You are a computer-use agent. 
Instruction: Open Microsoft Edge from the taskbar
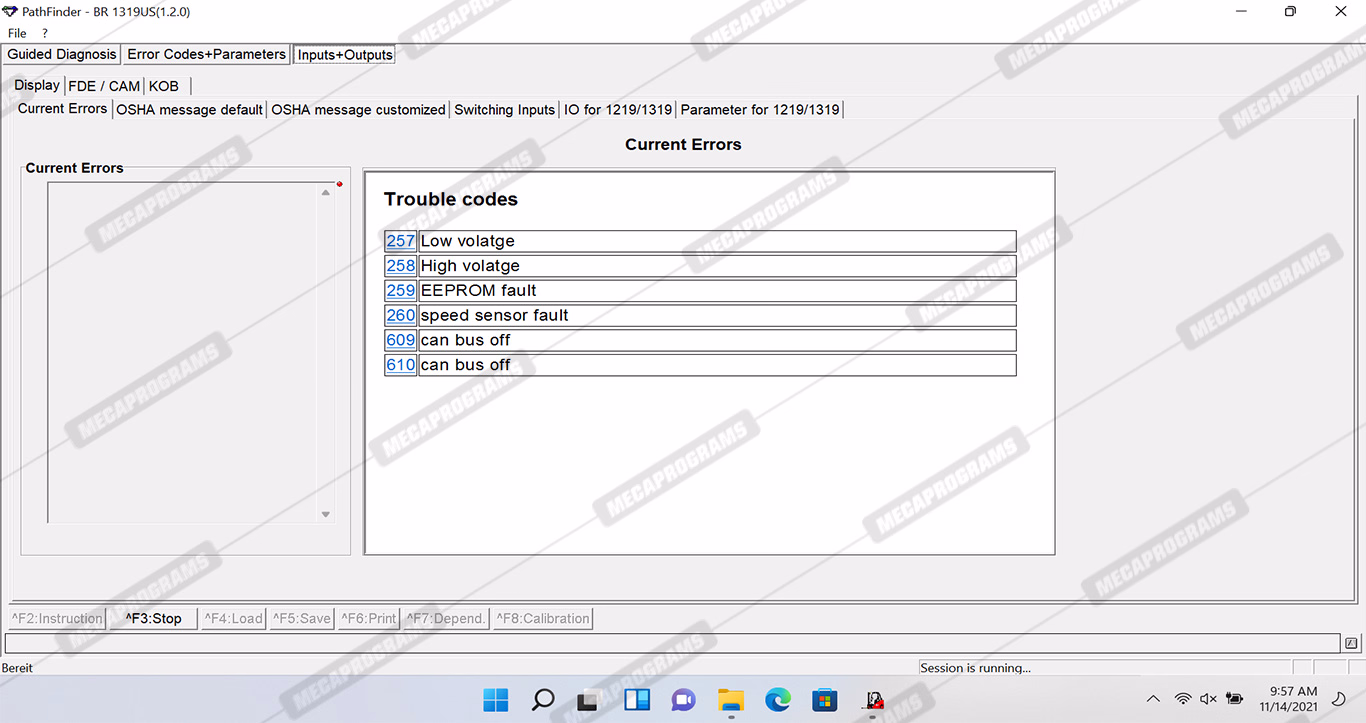pos(778,699)
